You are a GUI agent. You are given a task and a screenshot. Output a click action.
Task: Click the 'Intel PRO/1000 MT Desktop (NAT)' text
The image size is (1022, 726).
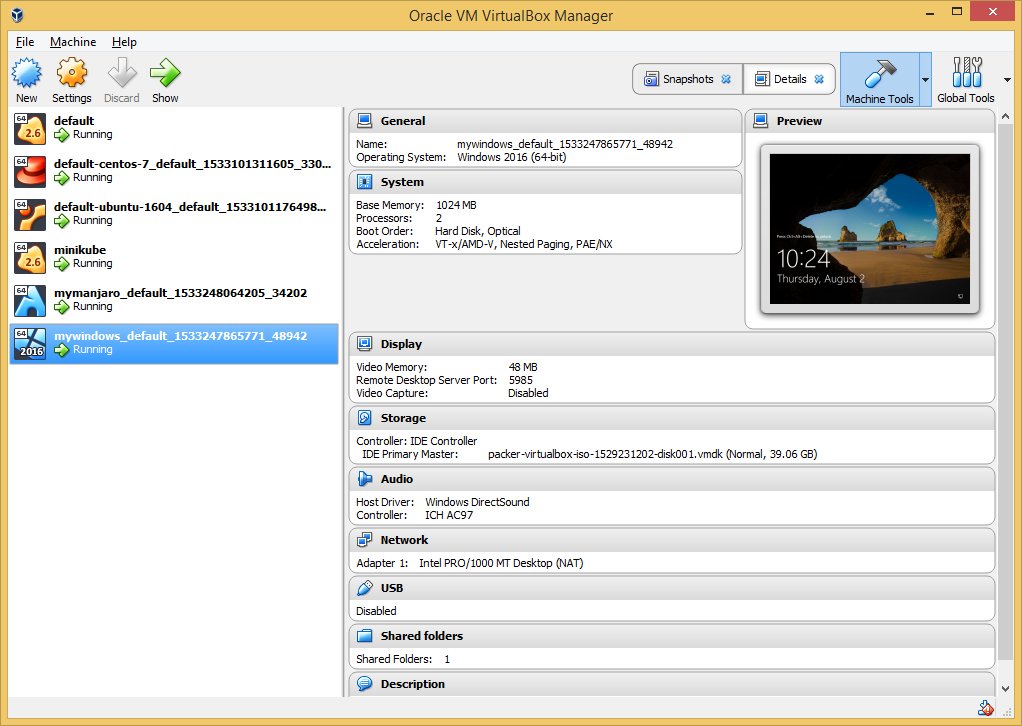point(501,563)
